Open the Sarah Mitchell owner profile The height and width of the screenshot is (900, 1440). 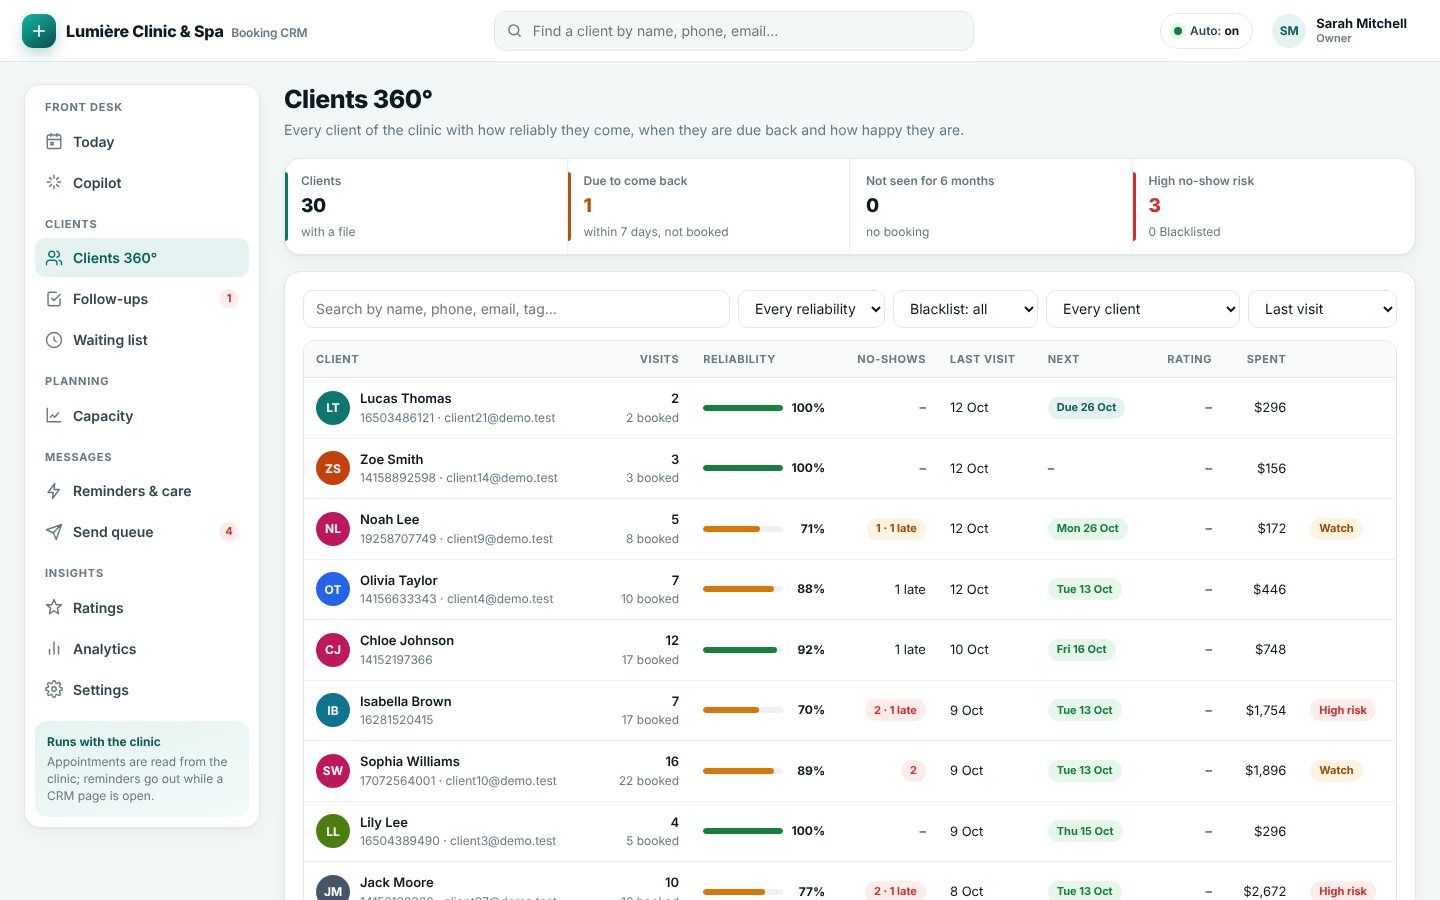[x=1340, y=31]
